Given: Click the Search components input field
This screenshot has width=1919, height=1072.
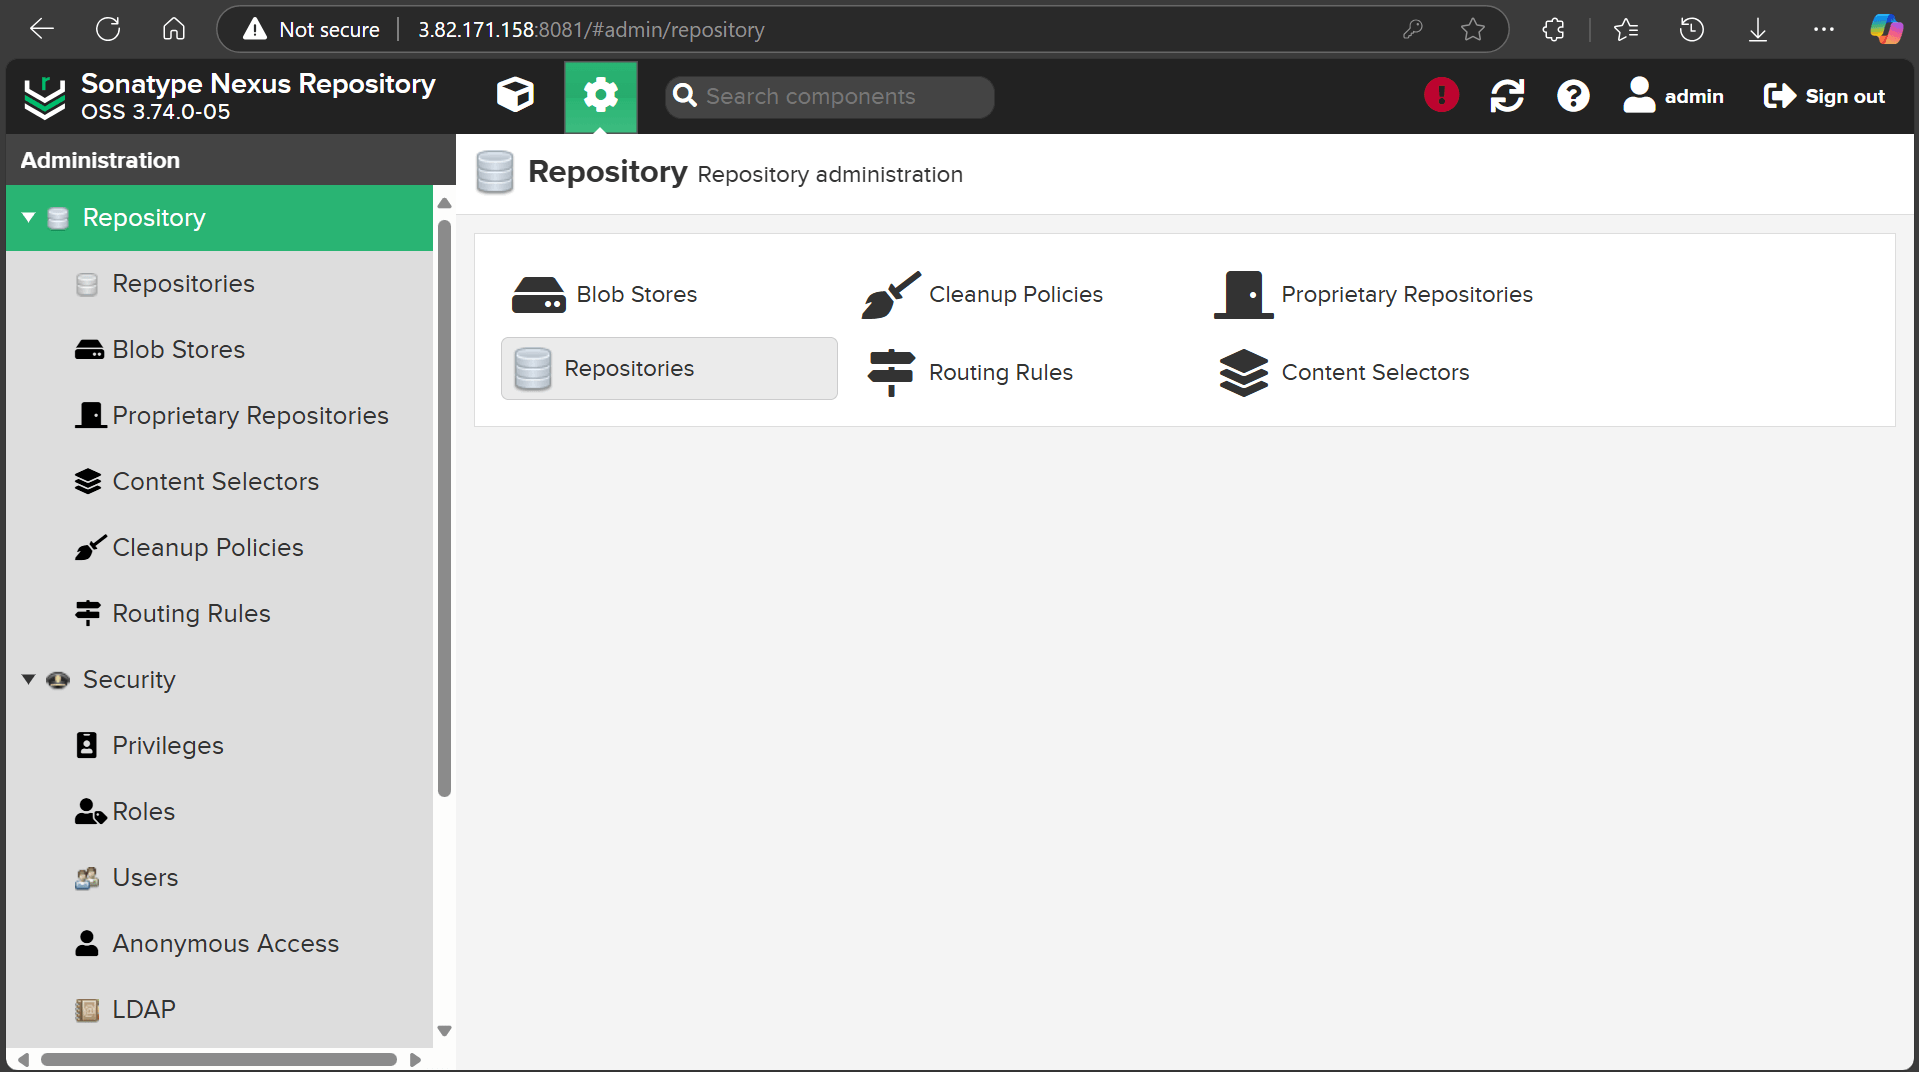Looking at the screenshot, I should 829,96.
